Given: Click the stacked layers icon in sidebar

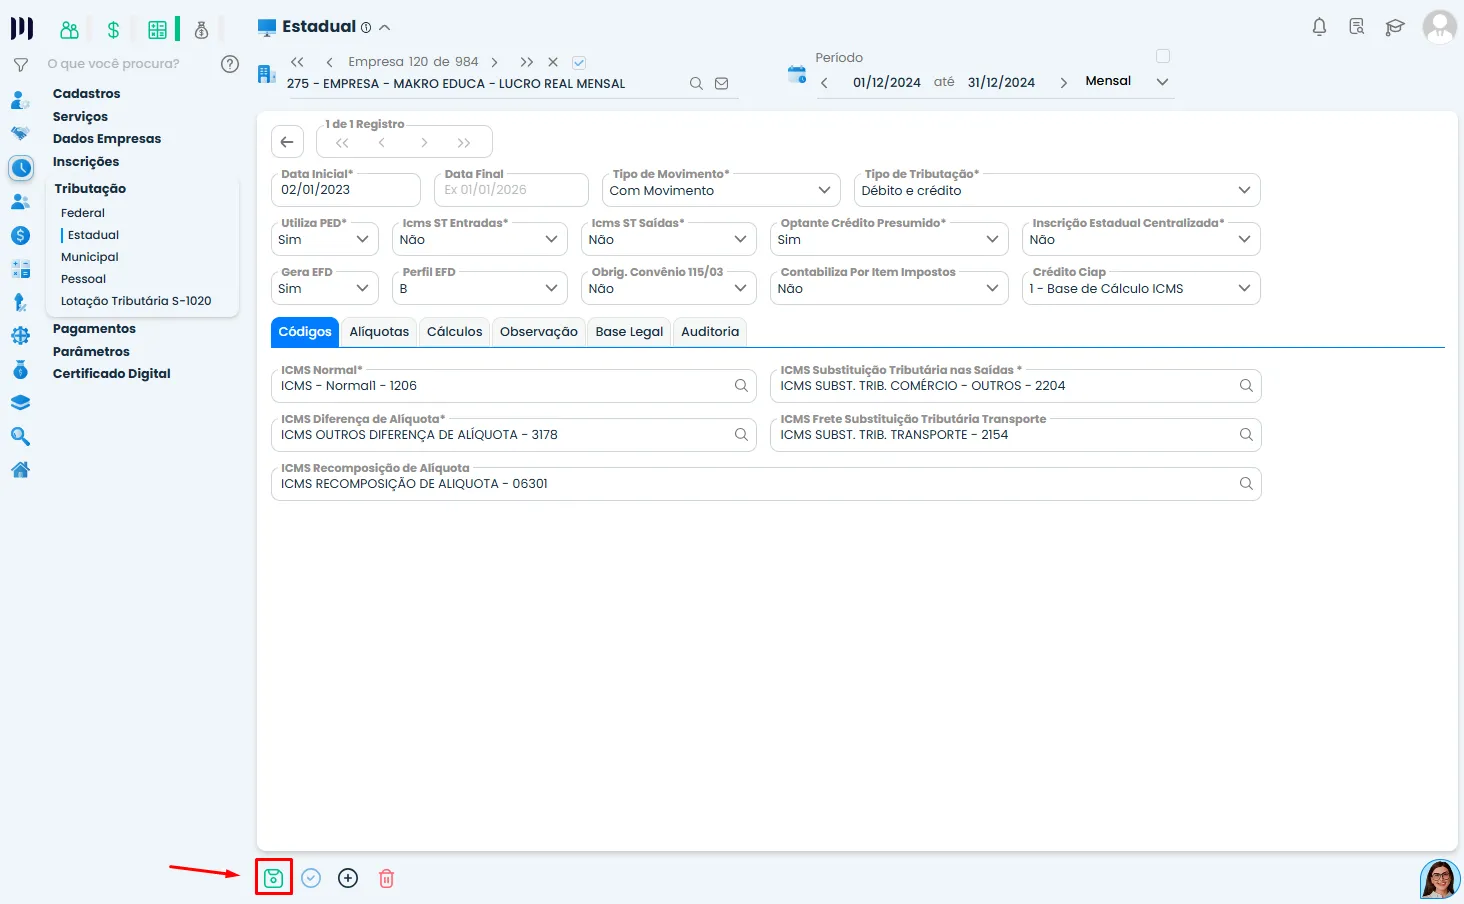Looking at the screenshot, I should [20, 403].
